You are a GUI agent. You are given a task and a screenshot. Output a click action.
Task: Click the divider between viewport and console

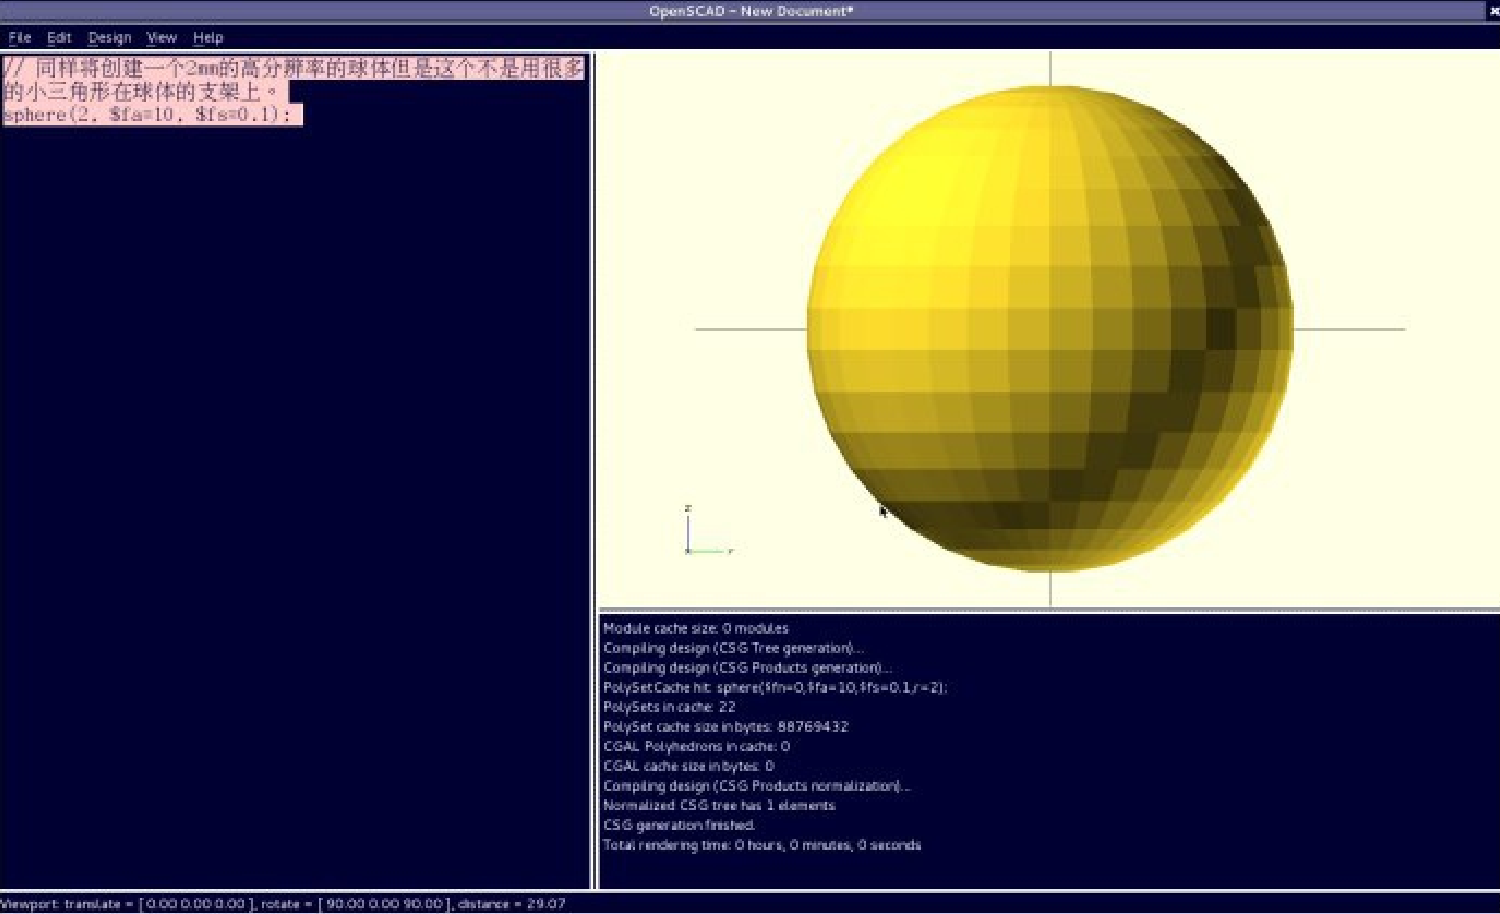1048,609
